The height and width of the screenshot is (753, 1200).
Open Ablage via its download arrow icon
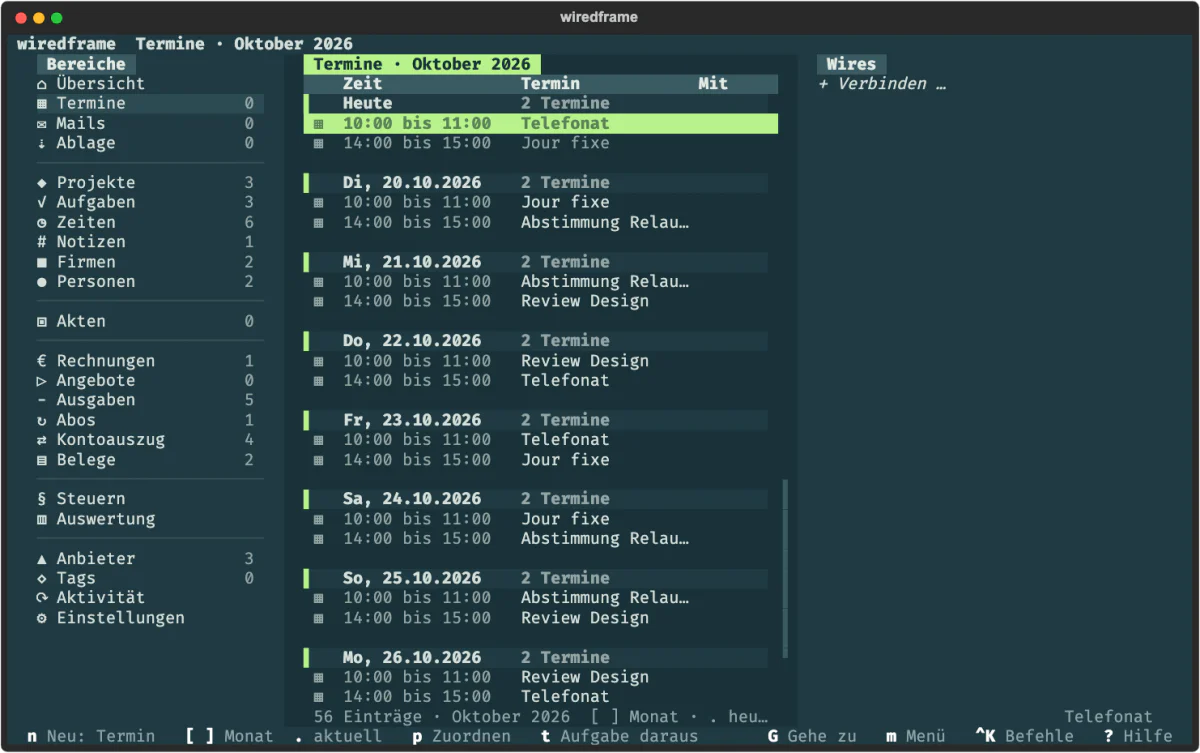[x=42, y=144]
